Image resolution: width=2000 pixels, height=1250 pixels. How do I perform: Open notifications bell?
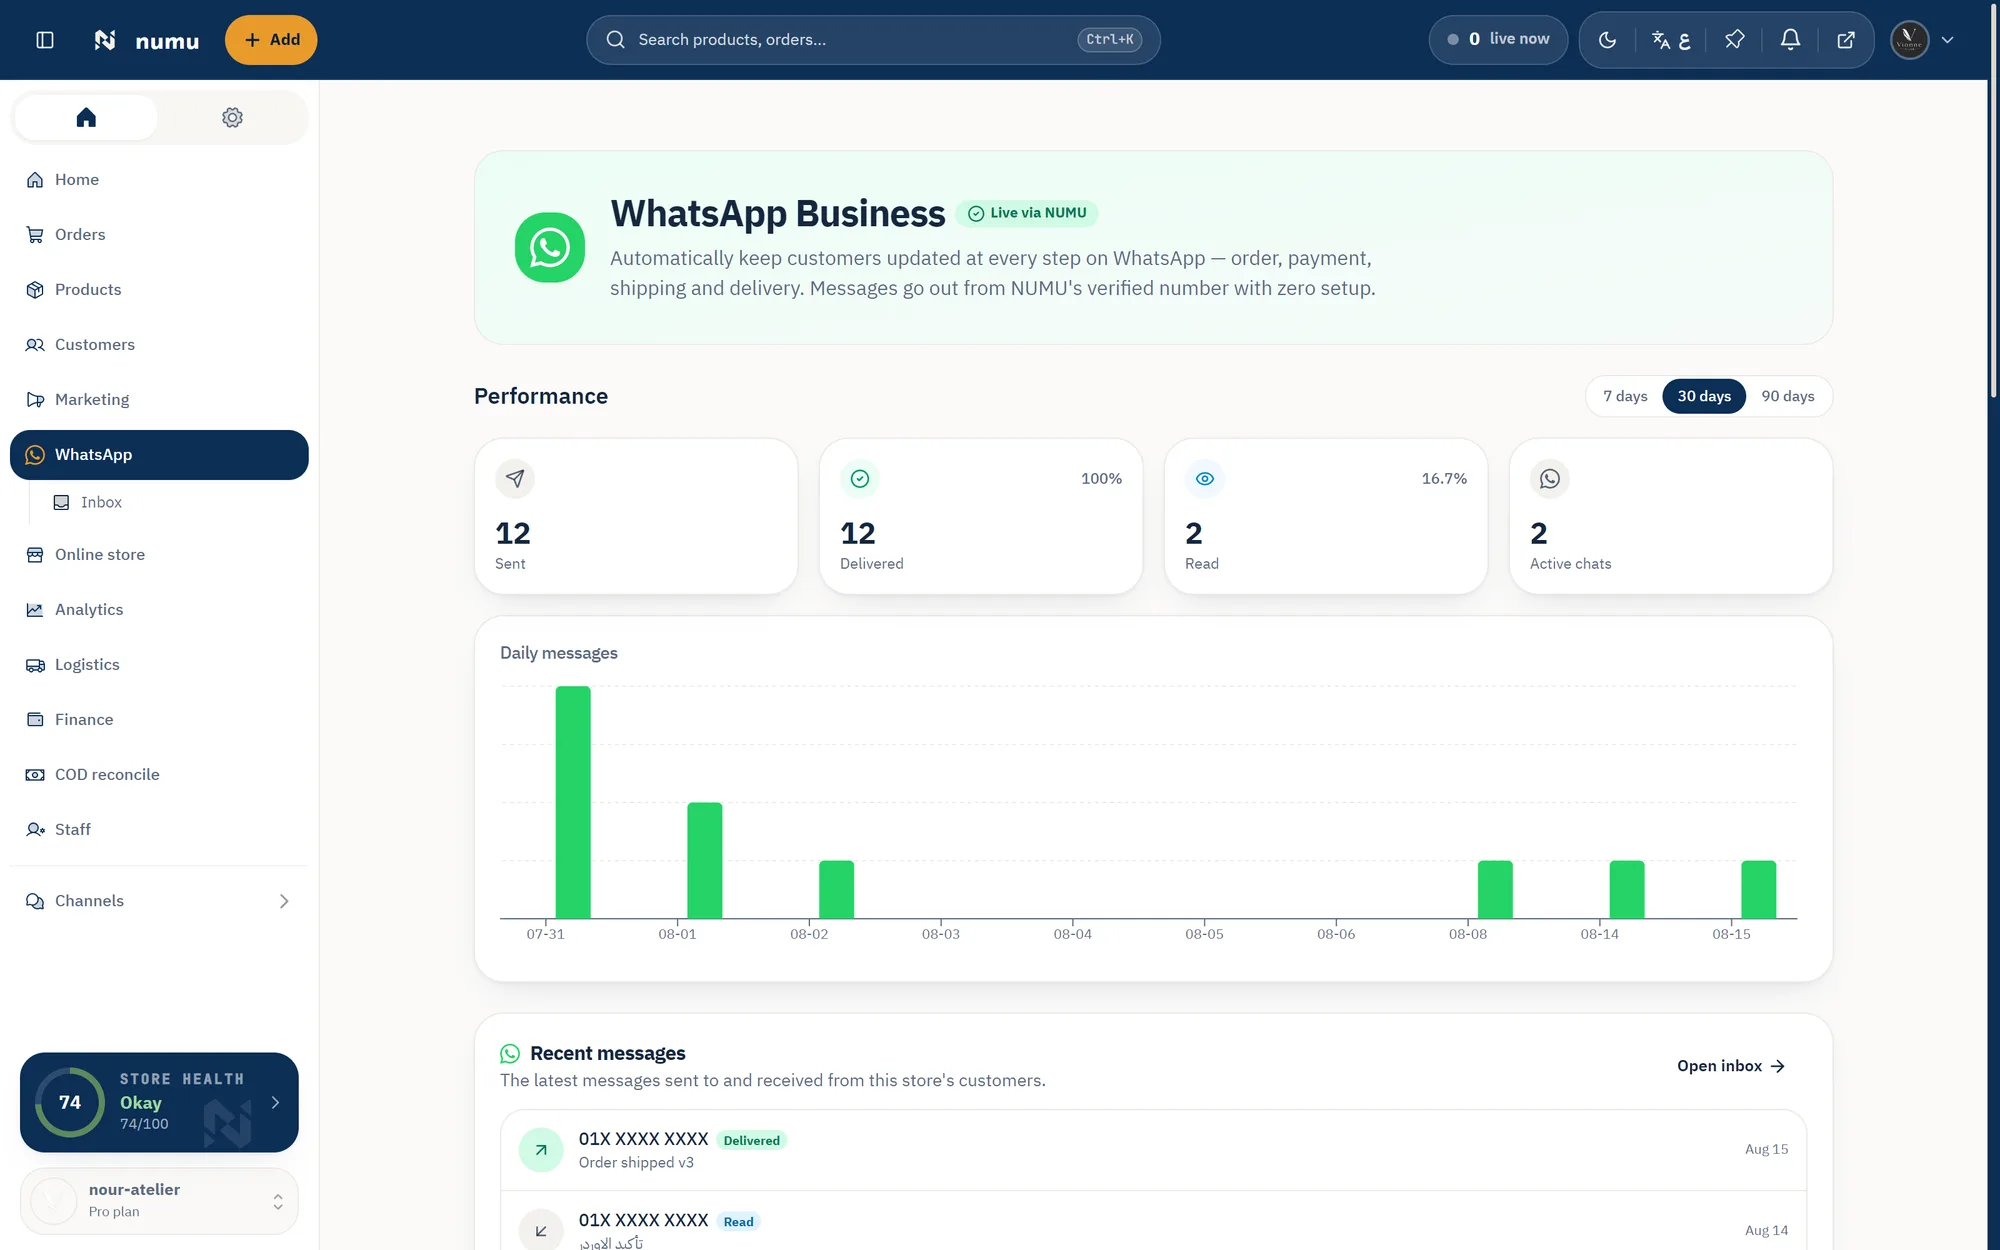(1790, 40)
